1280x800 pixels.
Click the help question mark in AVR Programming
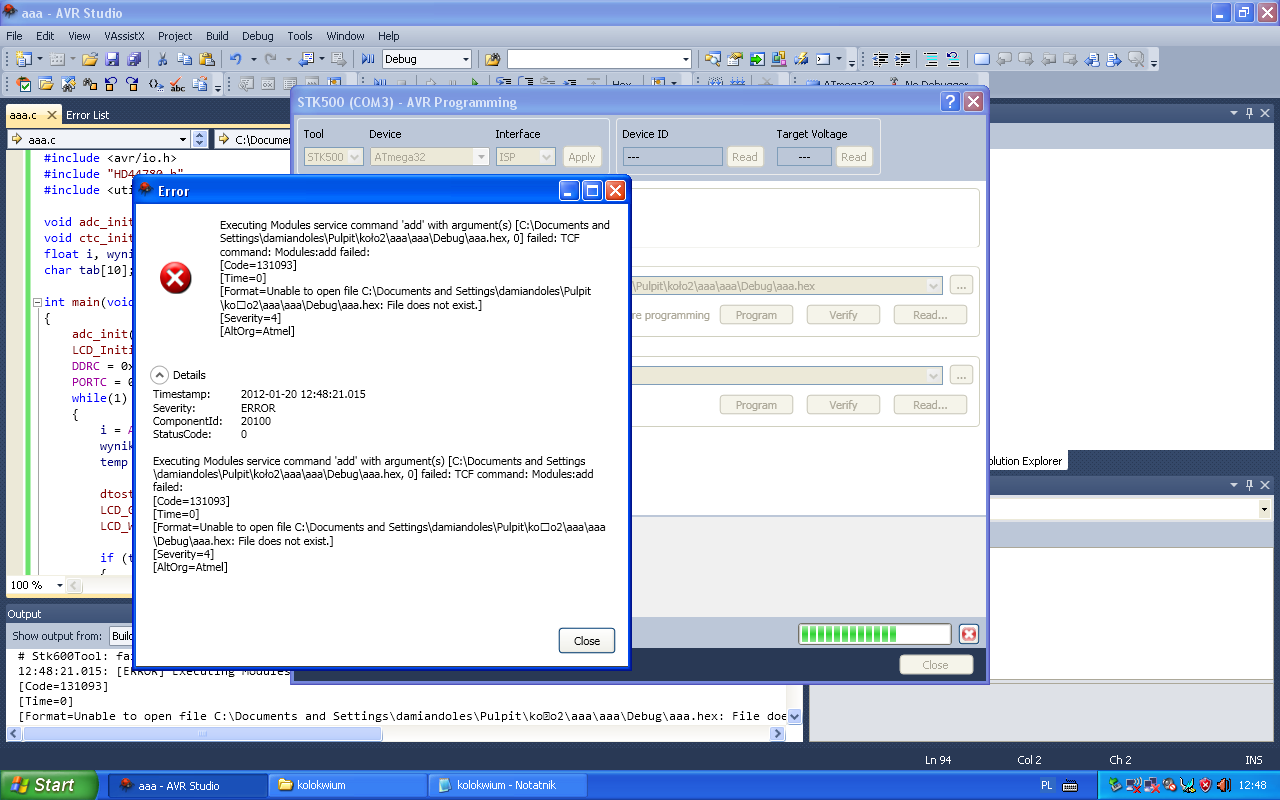click(x=950, y=102)
